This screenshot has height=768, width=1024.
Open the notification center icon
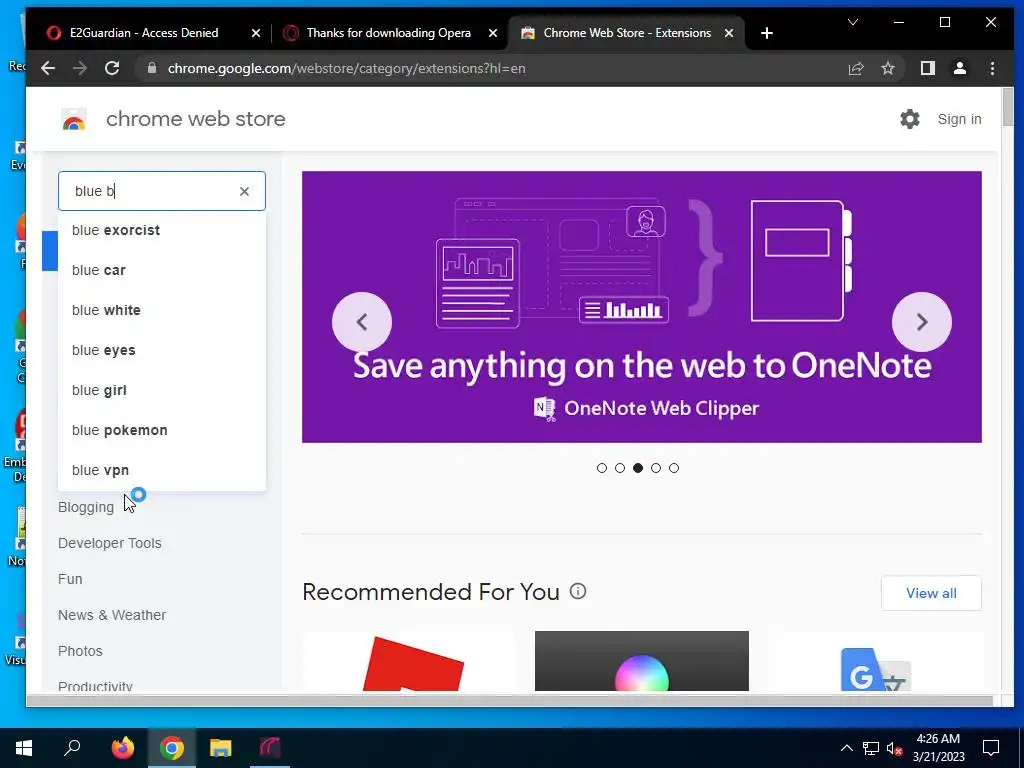991,748
